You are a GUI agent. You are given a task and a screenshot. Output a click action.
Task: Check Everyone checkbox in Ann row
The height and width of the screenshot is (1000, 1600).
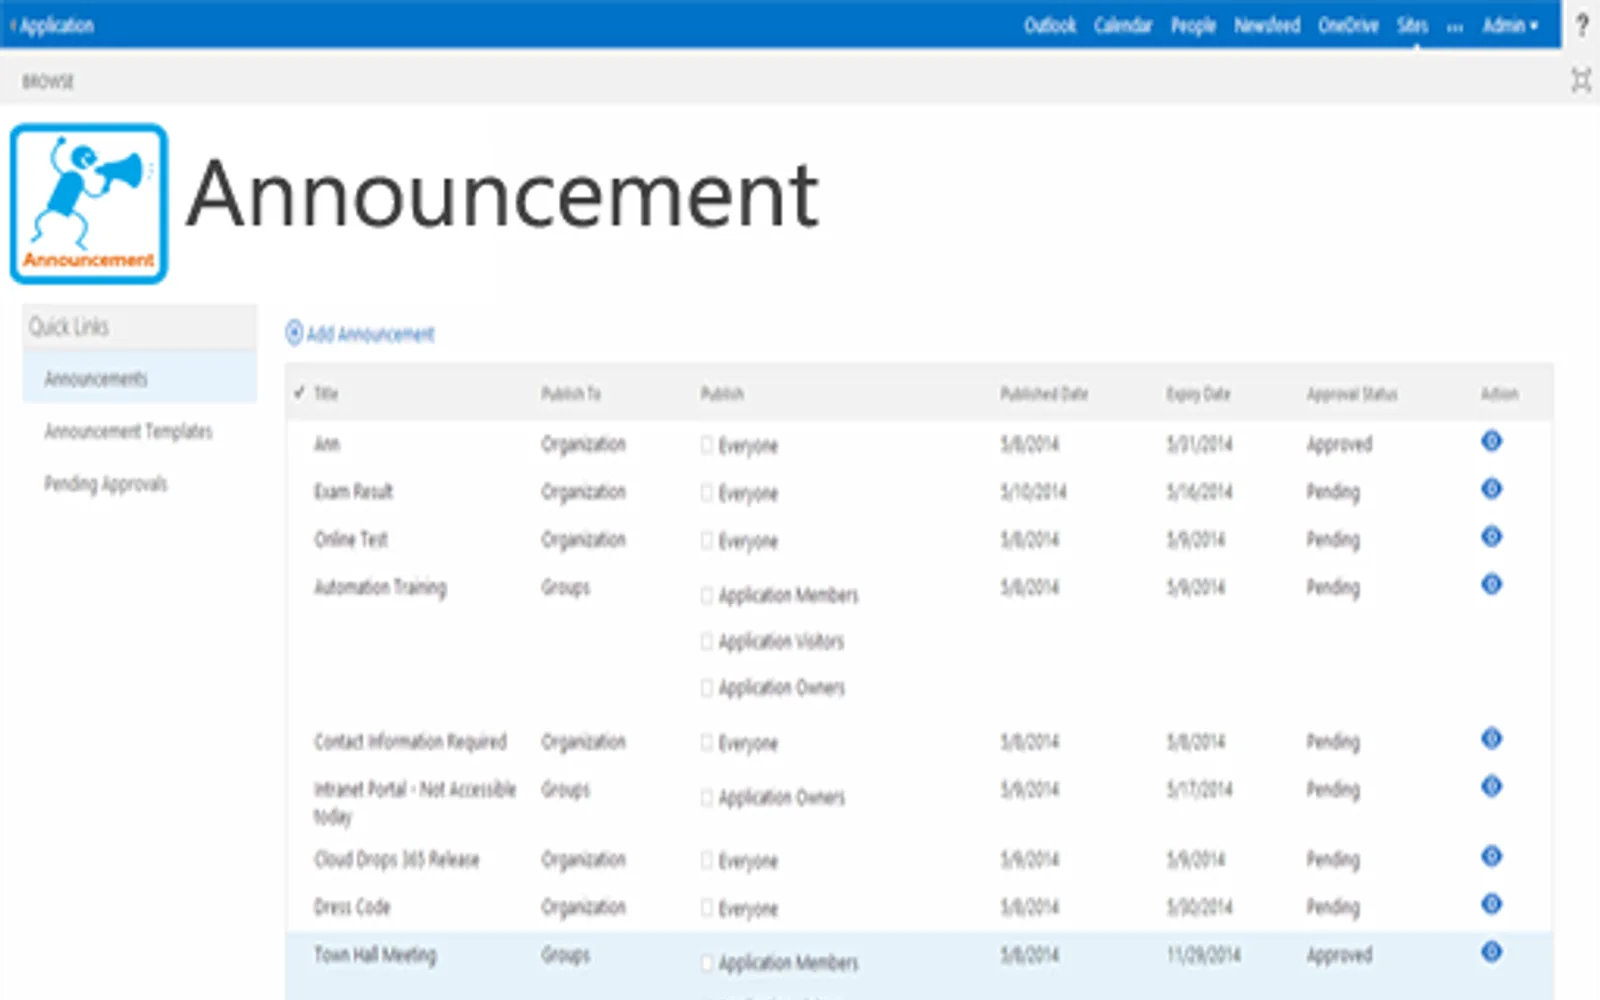[x=707, y=445]
